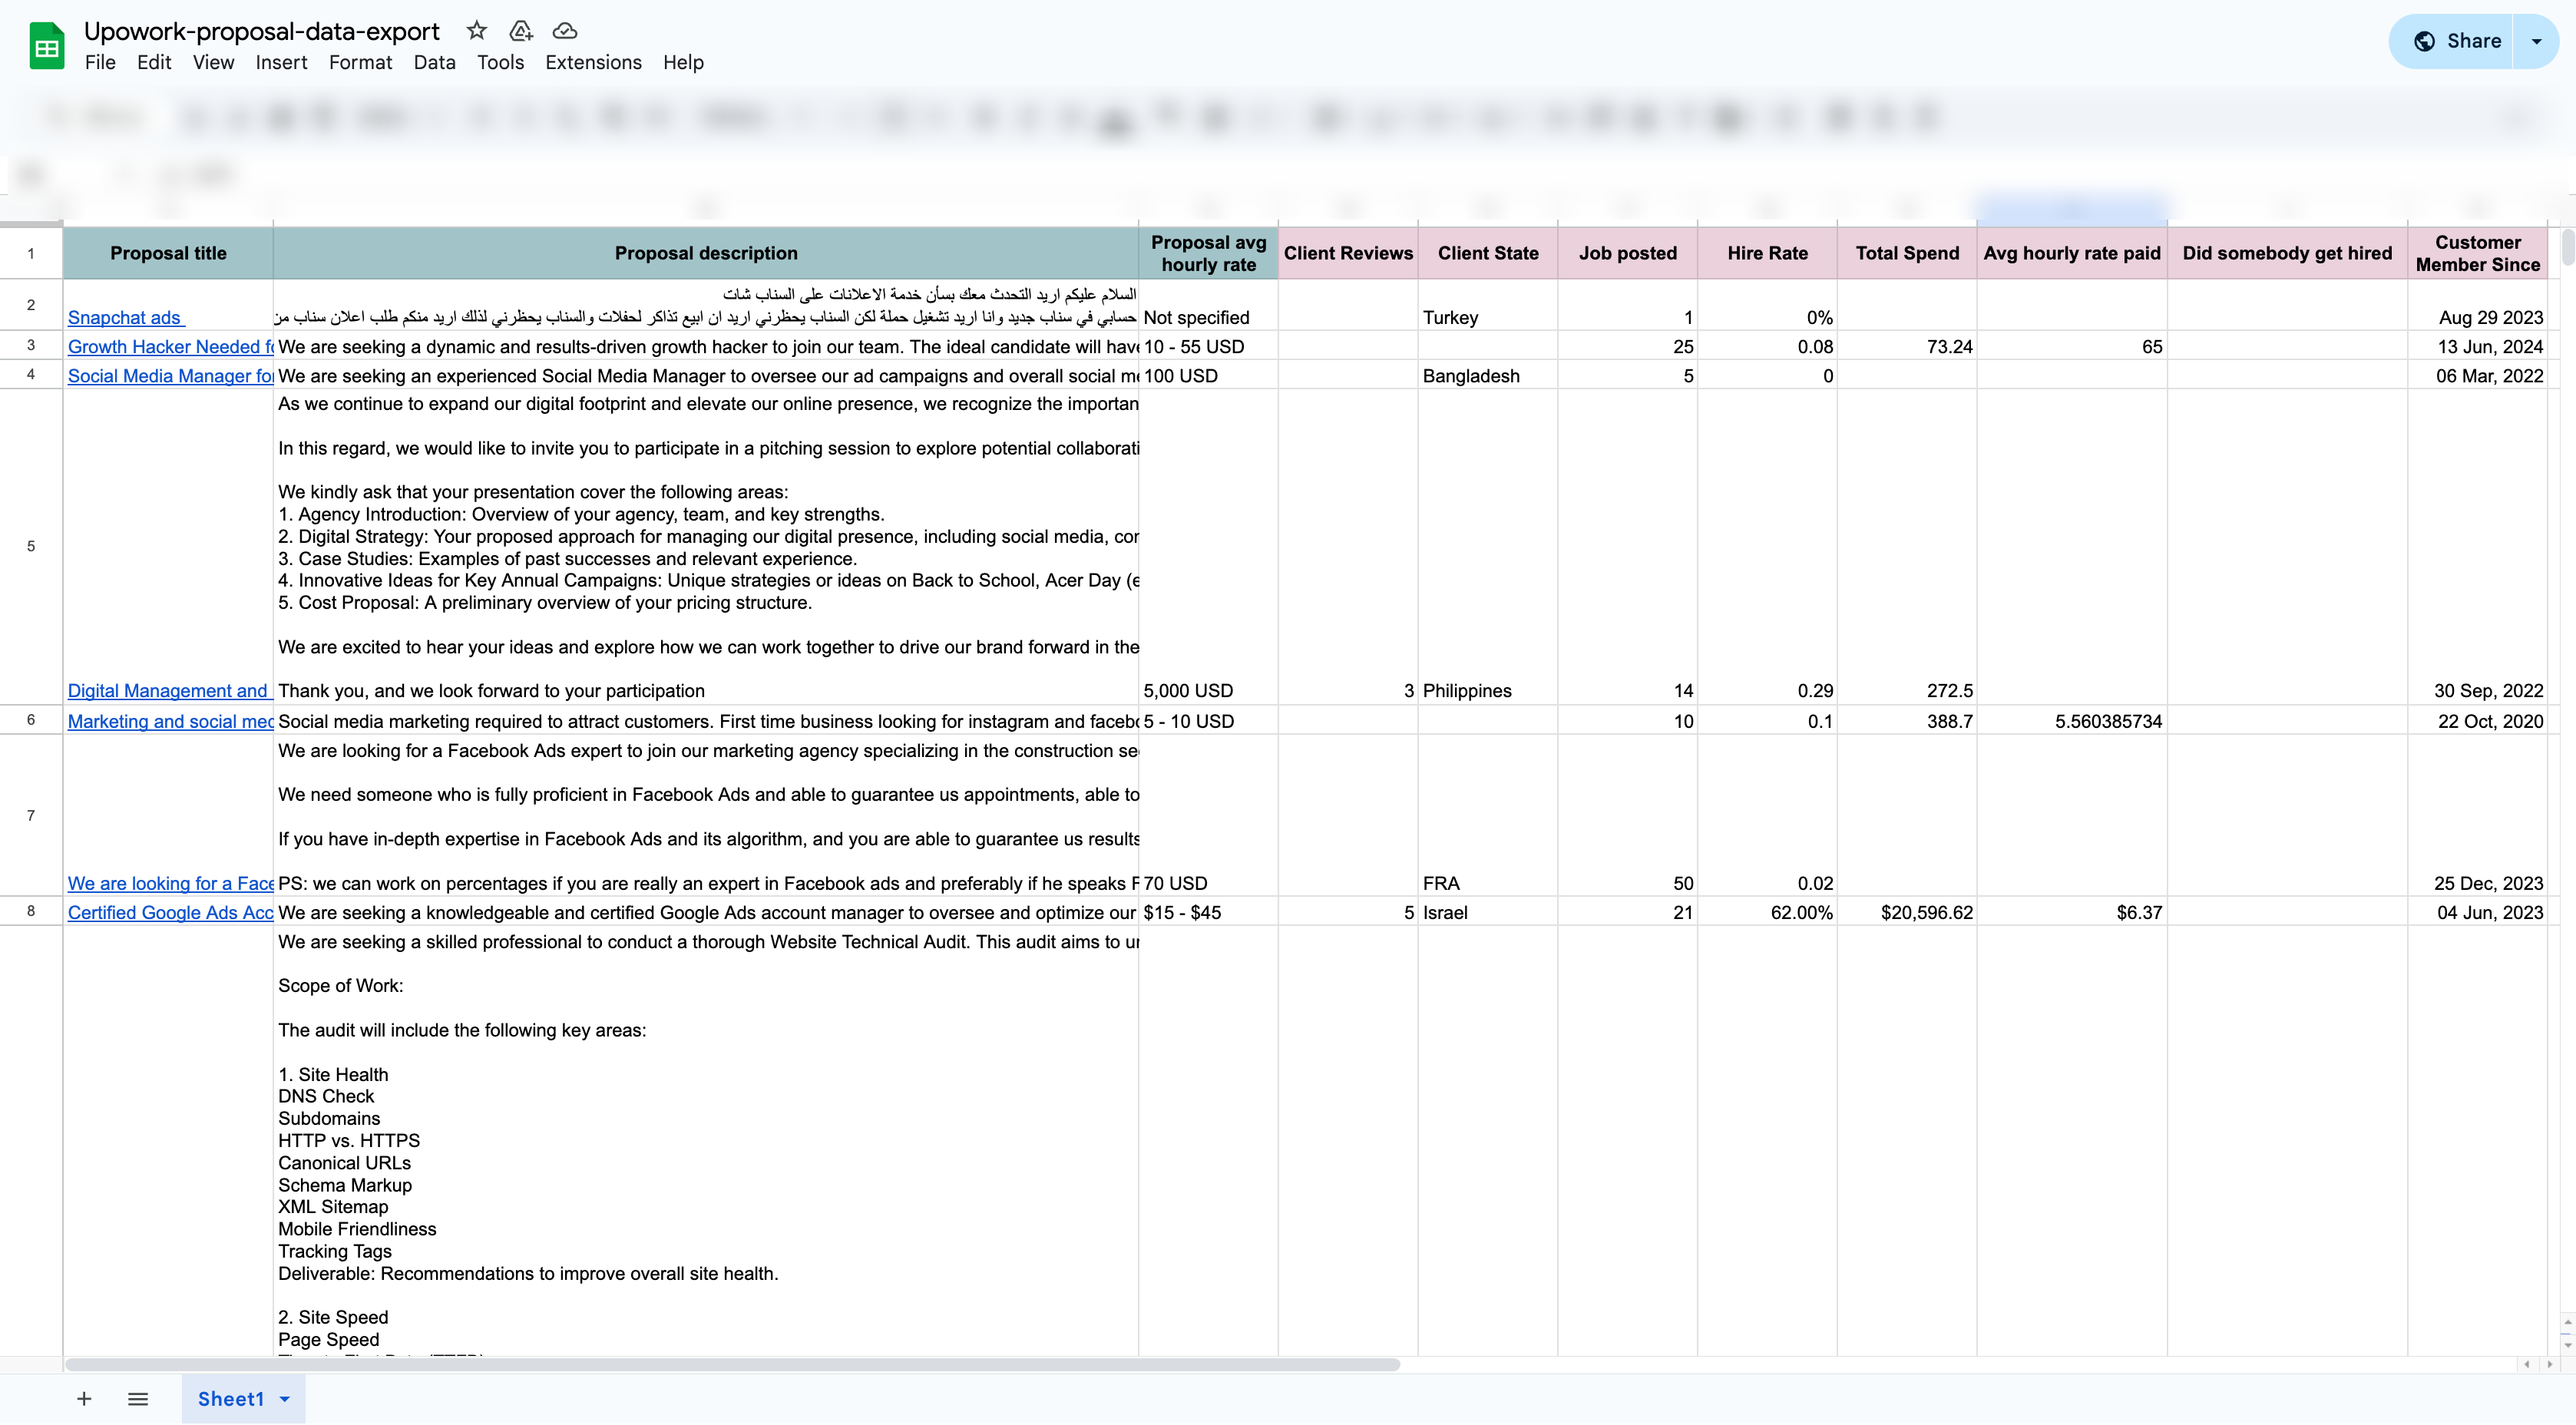
Task: Open the Snapchat ads proposal link
Action: pos(124,317)
